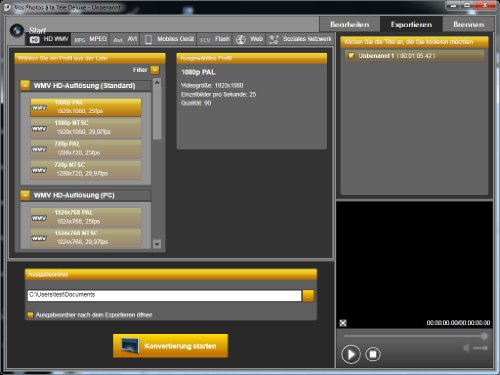Click the profile list scroll-down arrow
This screenshot has width=500, height=375.
[157, 244]
